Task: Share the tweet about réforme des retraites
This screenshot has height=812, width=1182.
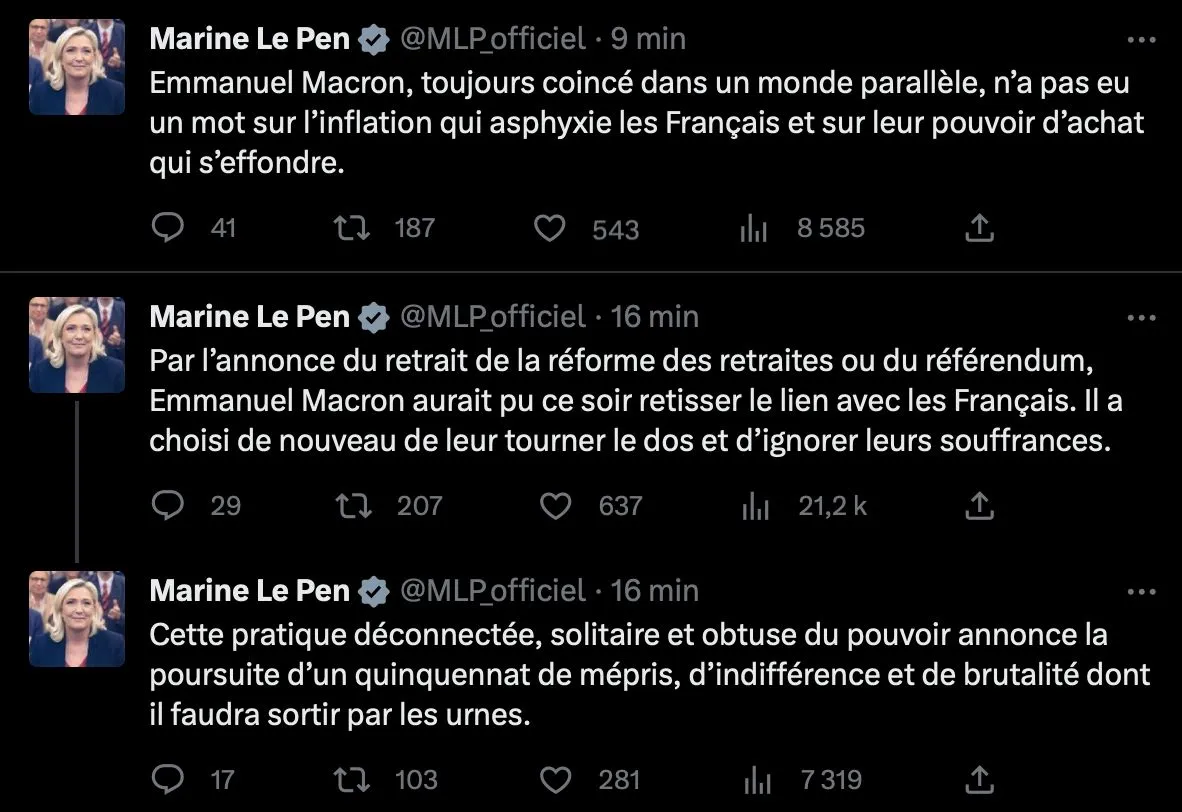Action: (x=980, y=507)
